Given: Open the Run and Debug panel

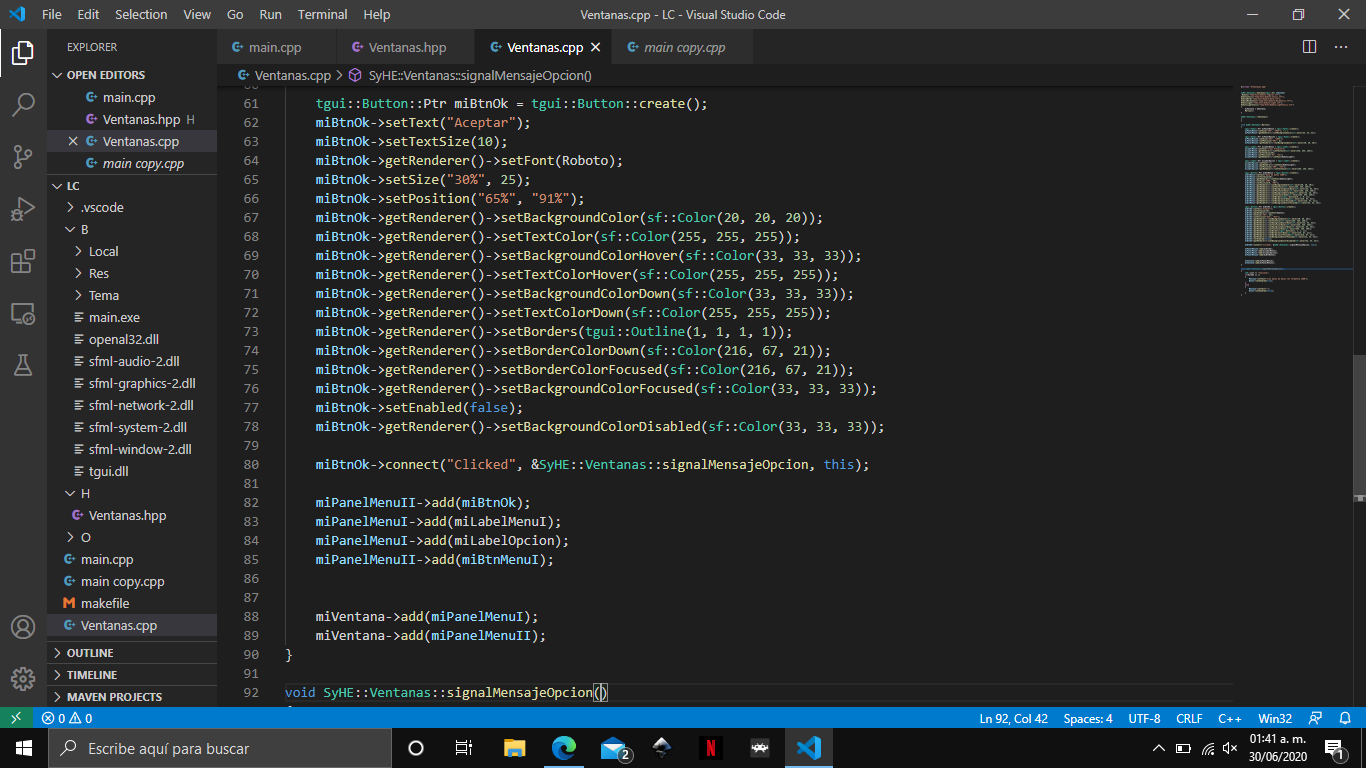Looking at the screenshot, I should (x=21, y=209).
